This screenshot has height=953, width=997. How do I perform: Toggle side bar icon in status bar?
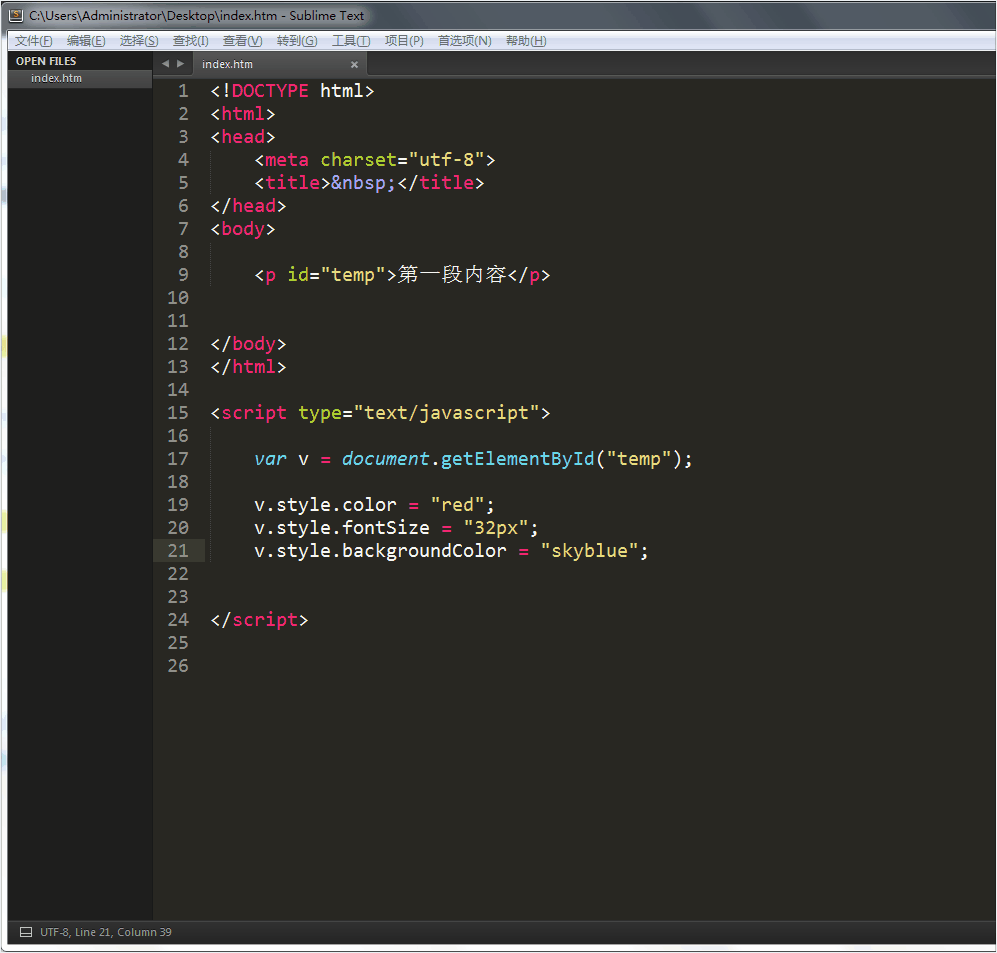click(26, 932)
